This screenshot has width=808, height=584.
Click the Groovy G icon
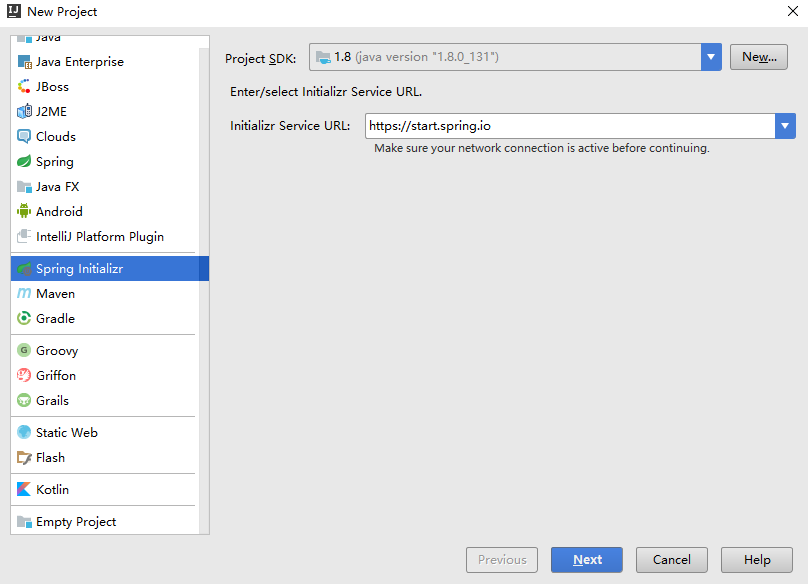click(24, 351)
